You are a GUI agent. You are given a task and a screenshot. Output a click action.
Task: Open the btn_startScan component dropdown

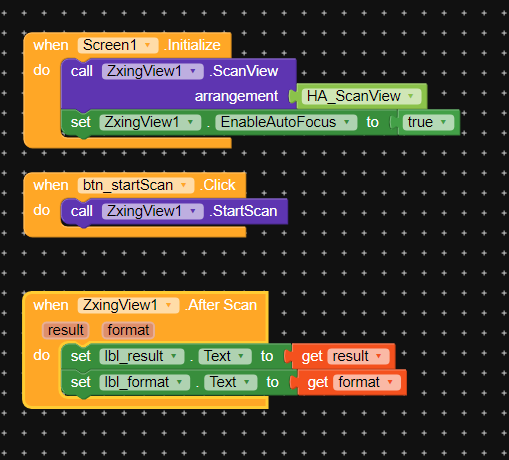[x=136, y=185]
